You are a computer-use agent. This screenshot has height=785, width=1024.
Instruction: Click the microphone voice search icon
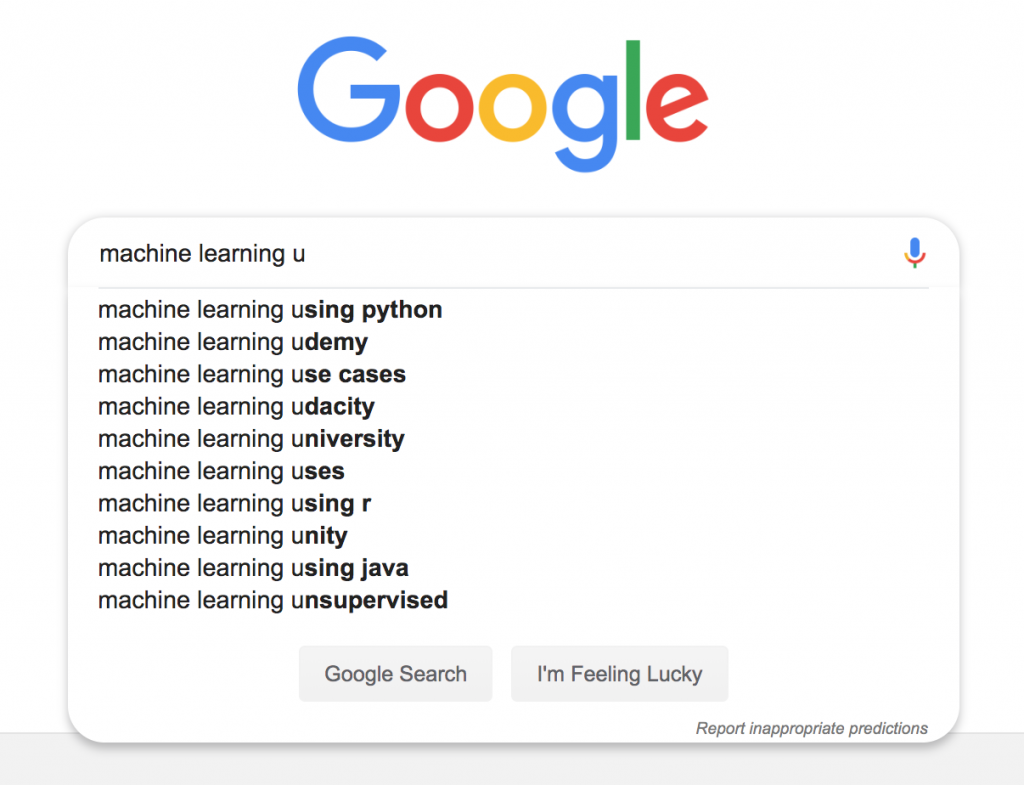point(914,253)
